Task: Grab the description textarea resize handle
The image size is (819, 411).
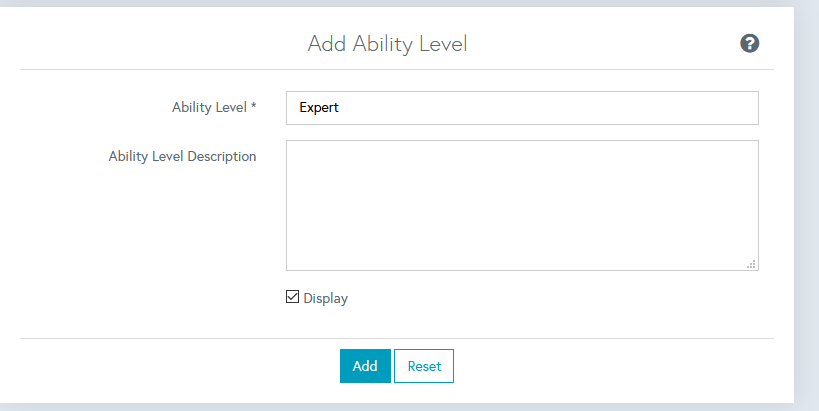Action: [751, 264]
